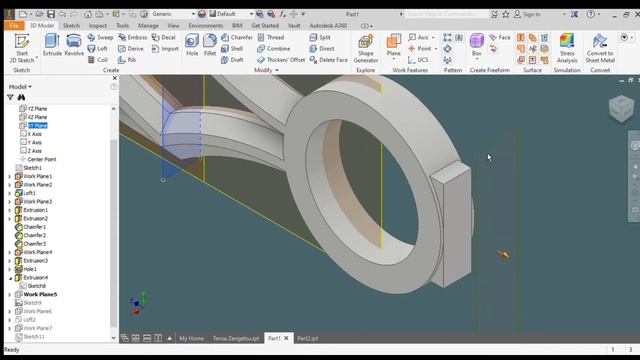Create a freeform Box
The height and width of the screenshot is (360, 640).
pyautogui.click(x=477, y=46)
